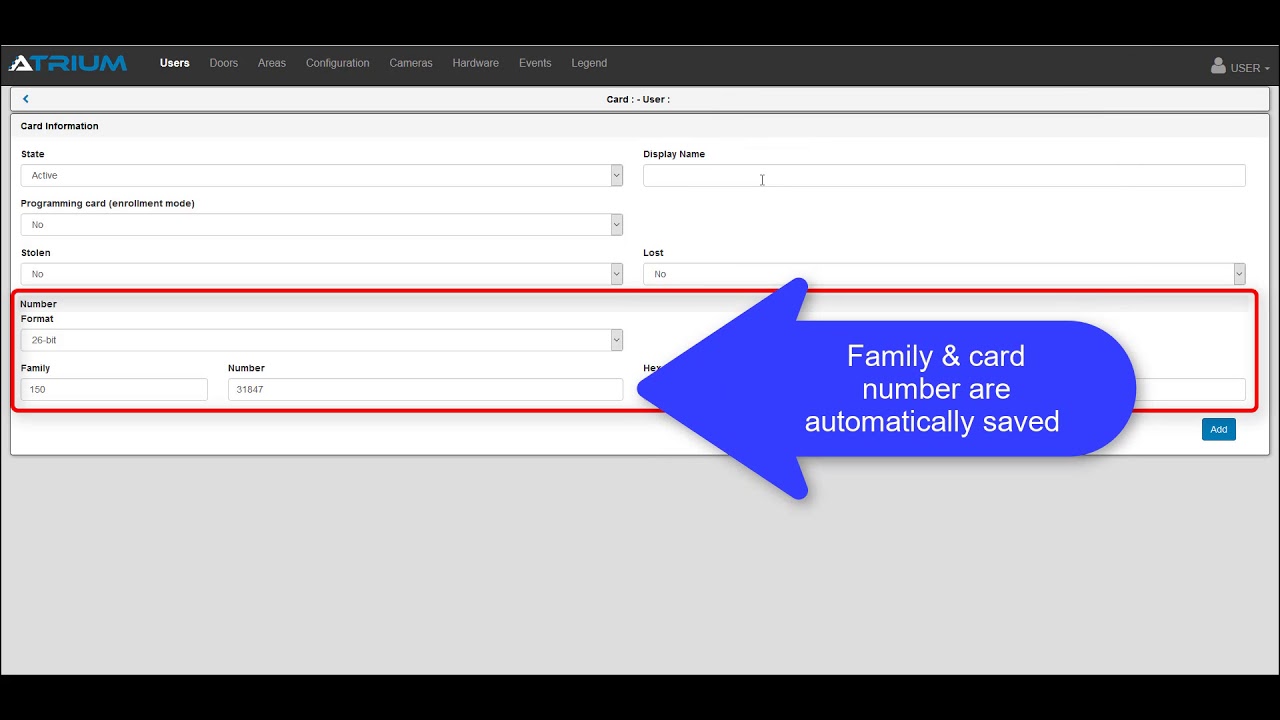Open the Hardware menu
1280x720 pixels.
click(x=476, y=63)
